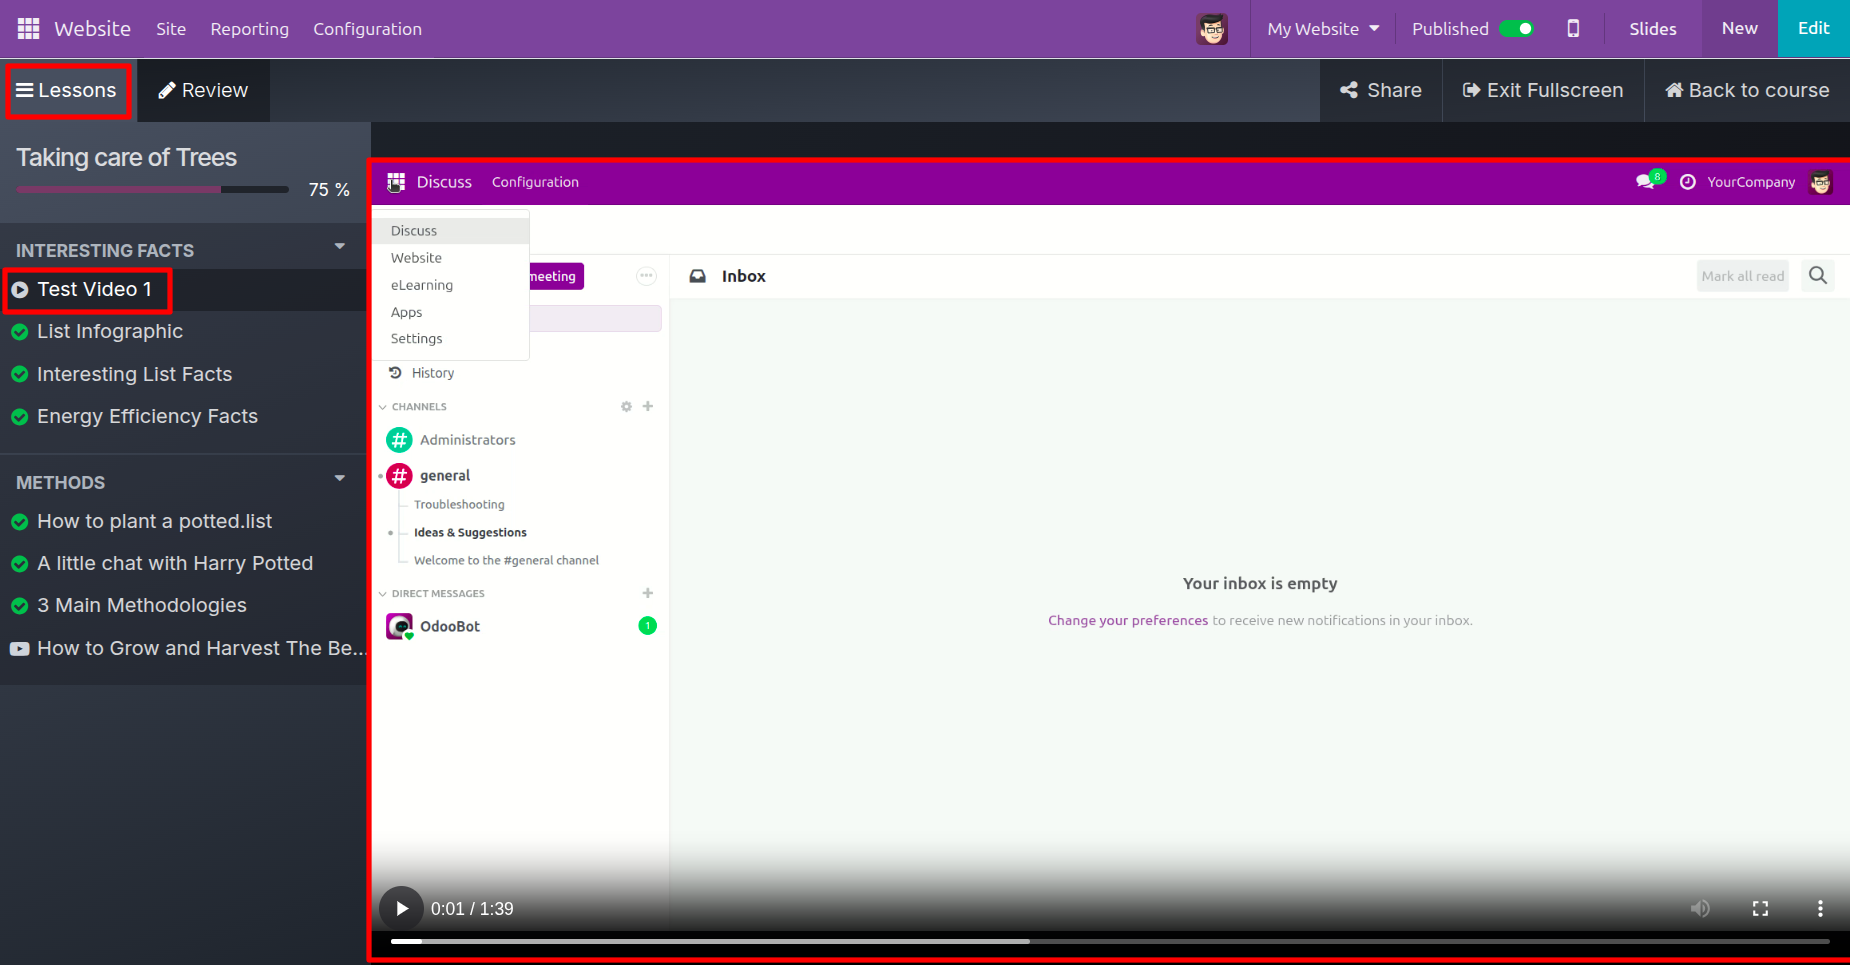This screenshot has height=965, width=1850.
Task: Click Exit Fullscreen
Action: (1543, 90)
